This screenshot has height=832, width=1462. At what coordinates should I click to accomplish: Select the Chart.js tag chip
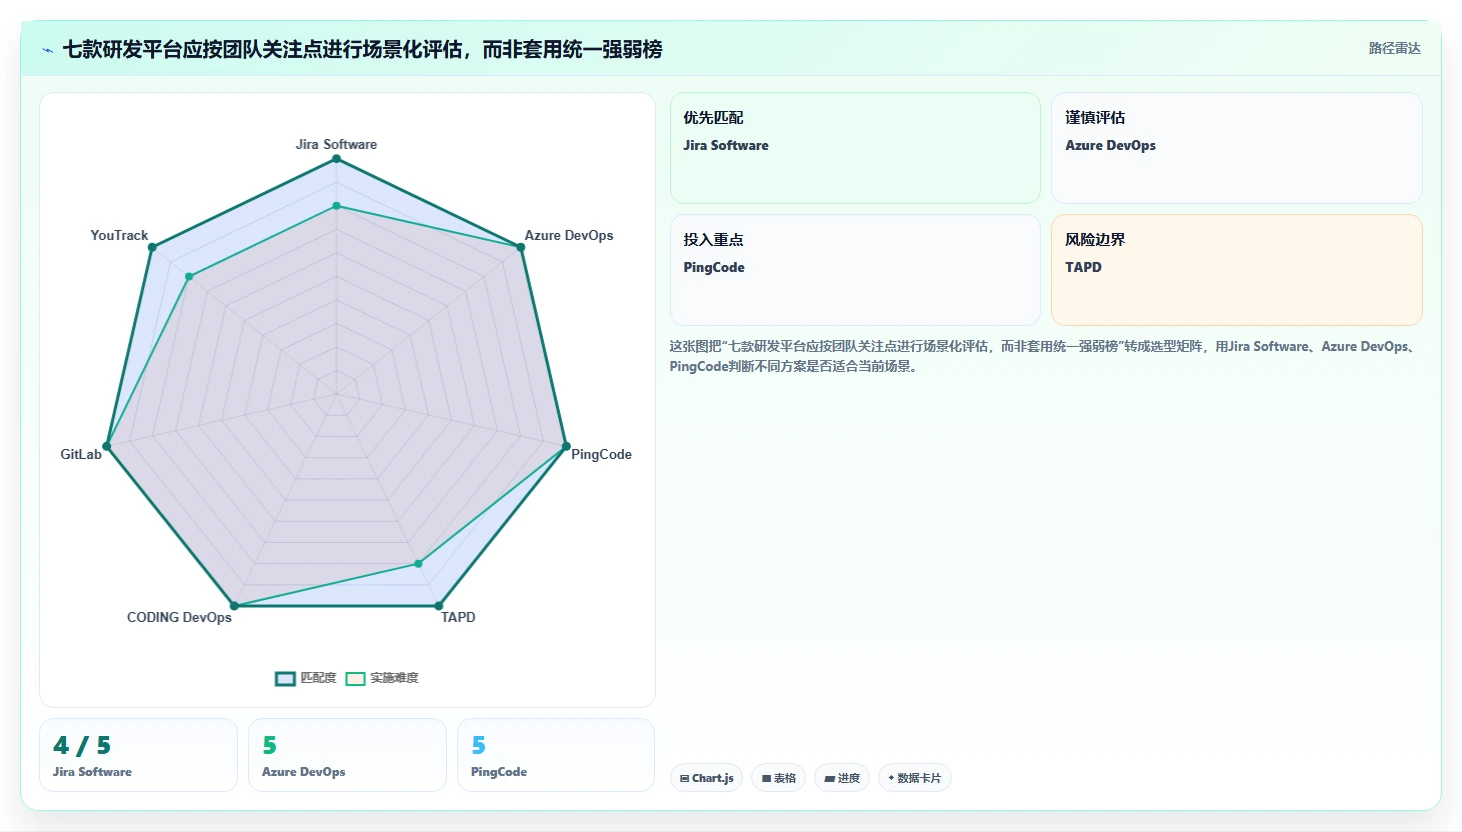(706, 778)
